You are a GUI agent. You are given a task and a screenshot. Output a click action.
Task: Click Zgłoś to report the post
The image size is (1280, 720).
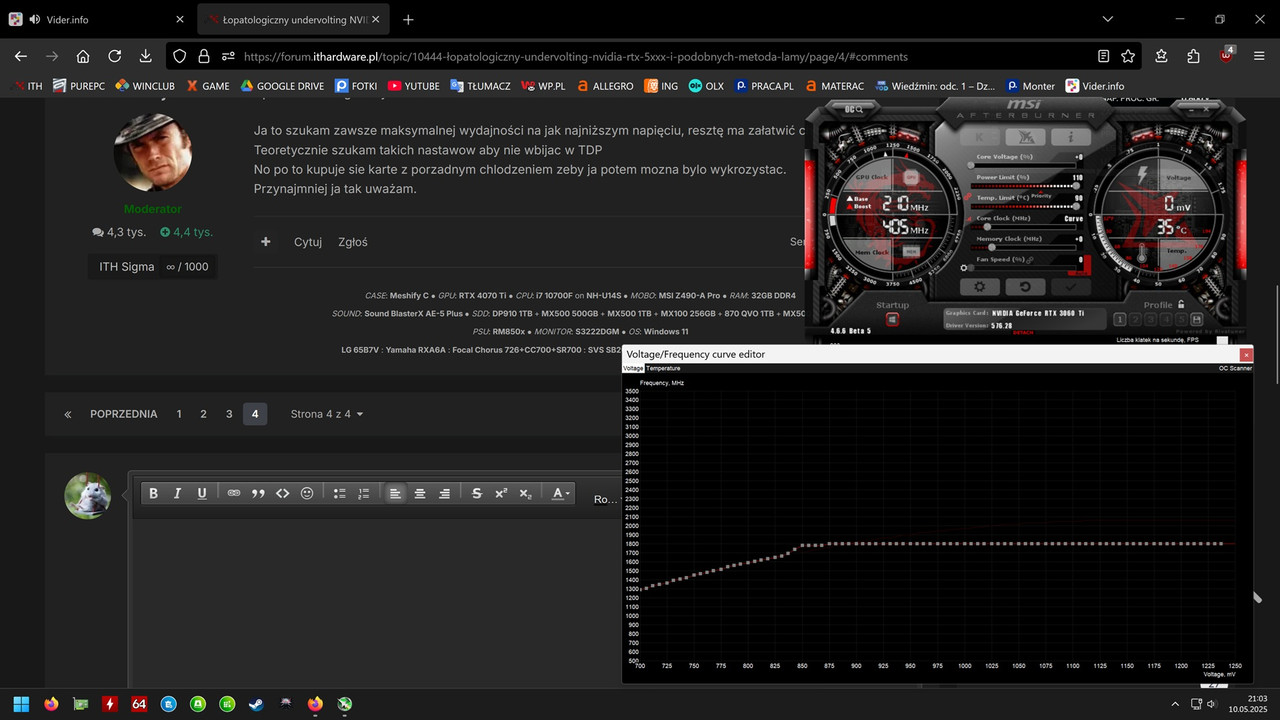click(x=353, y=242)
